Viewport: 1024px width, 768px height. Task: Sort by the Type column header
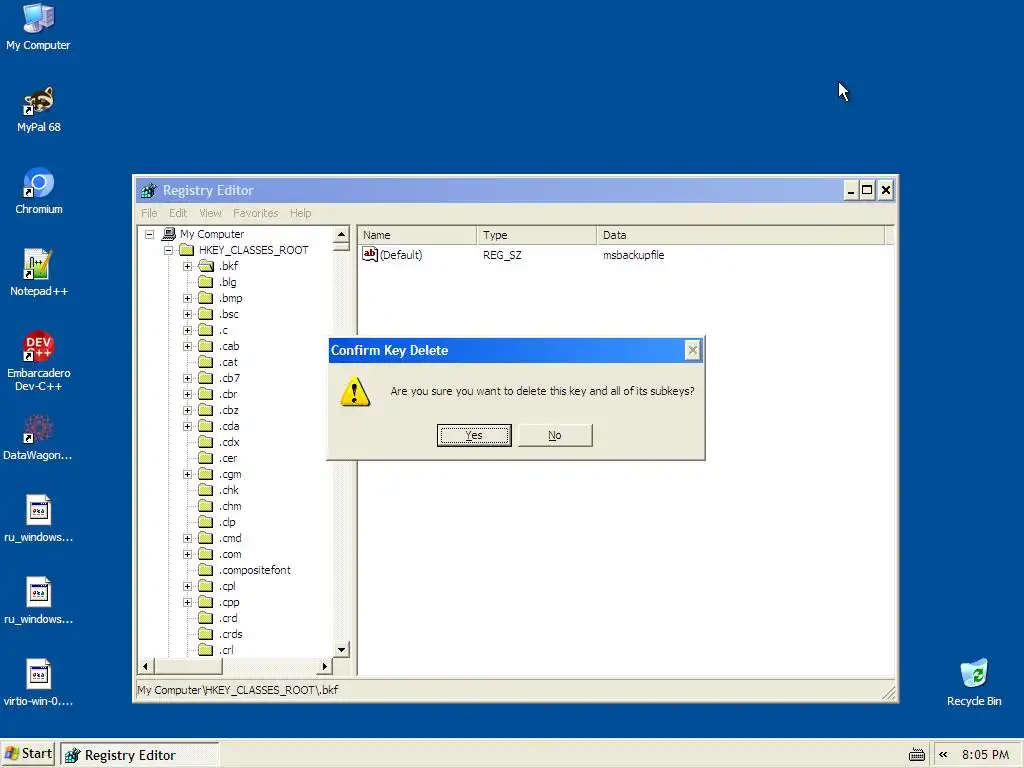(537, 235)
